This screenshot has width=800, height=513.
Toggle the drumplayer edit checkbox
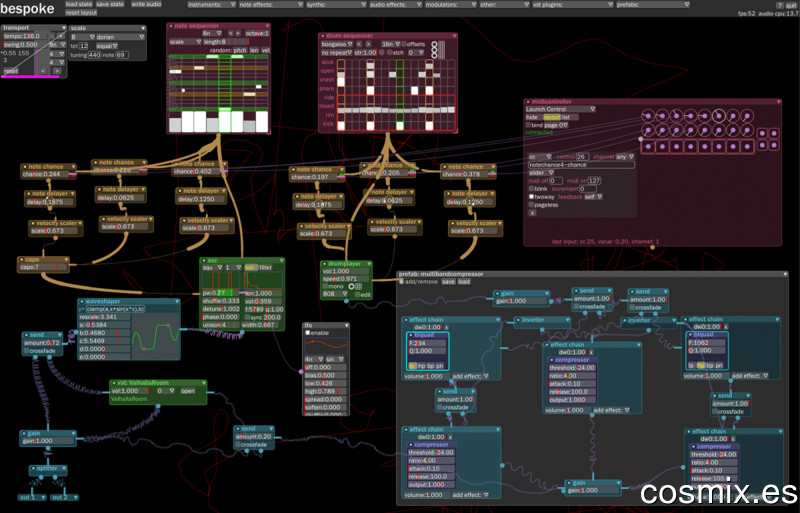pos(358,295)
